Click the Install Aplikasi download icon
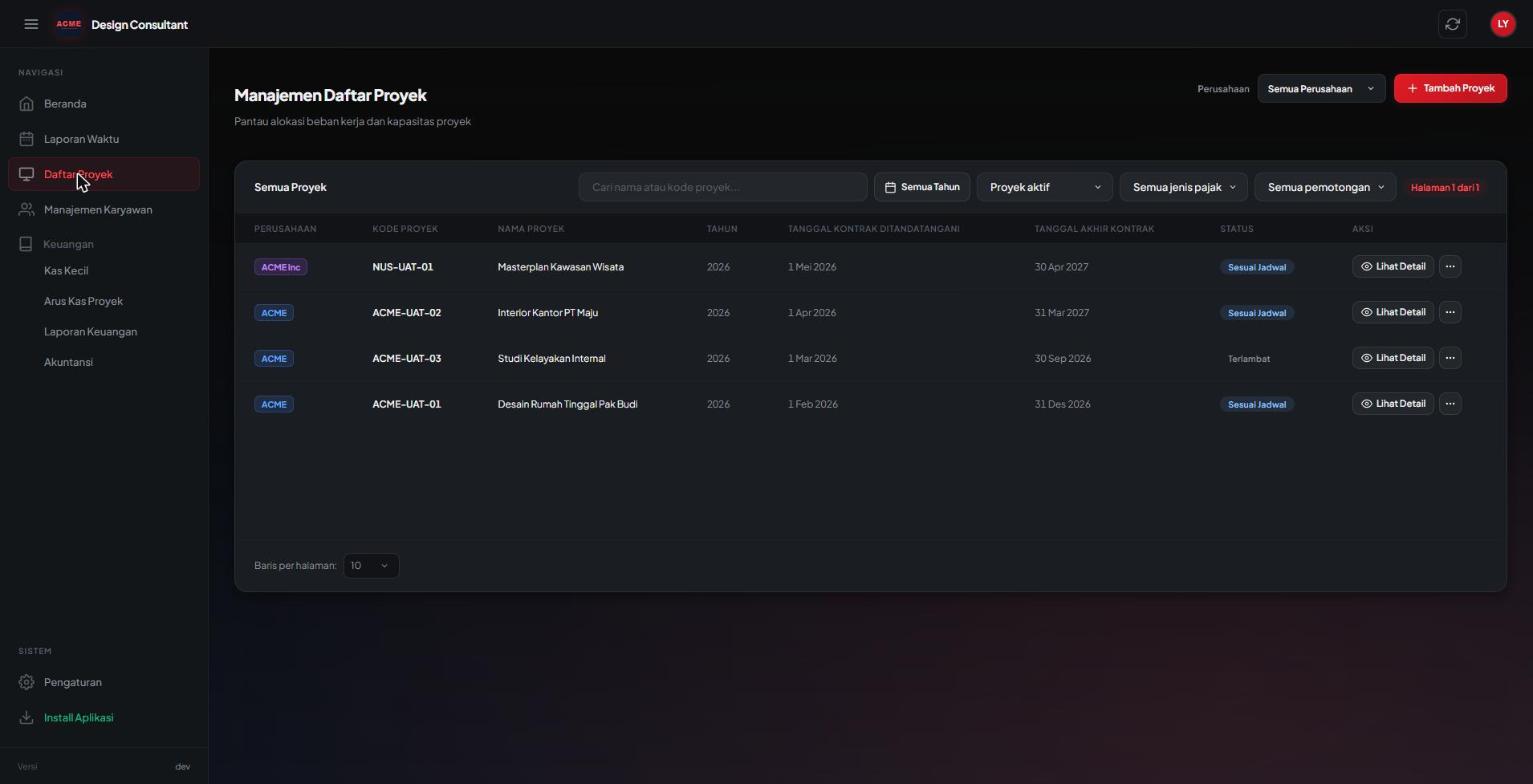This screenshot has height=784, width=1533. (27, 718)
